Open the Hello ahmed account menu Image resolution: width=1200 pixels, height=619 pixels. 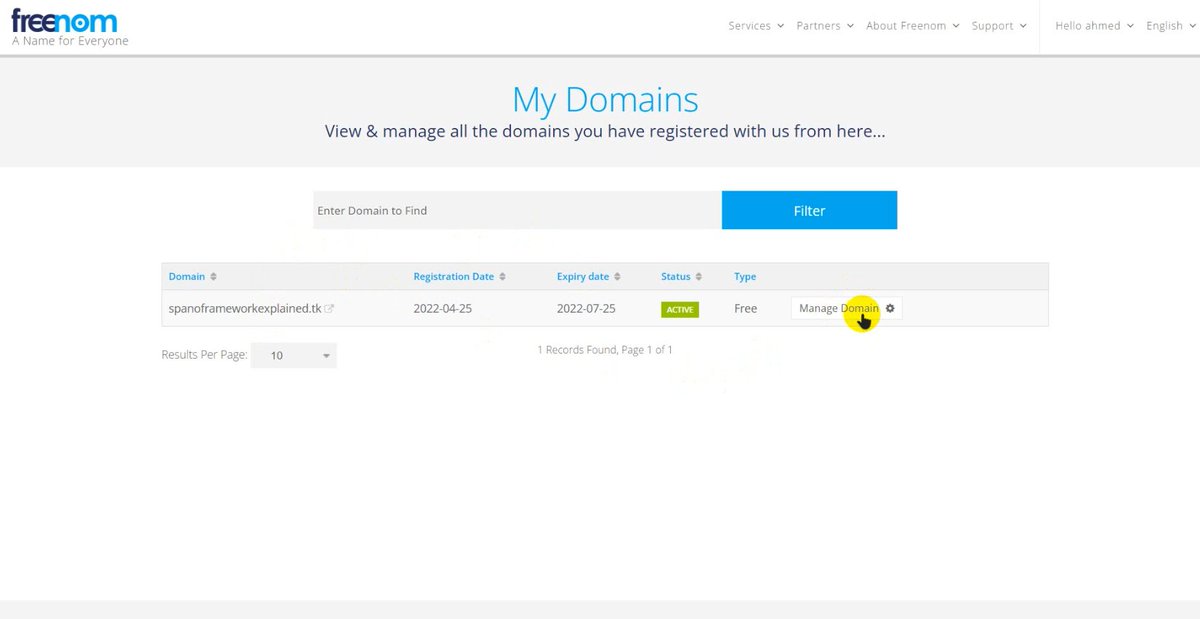tap(1095, 26)
